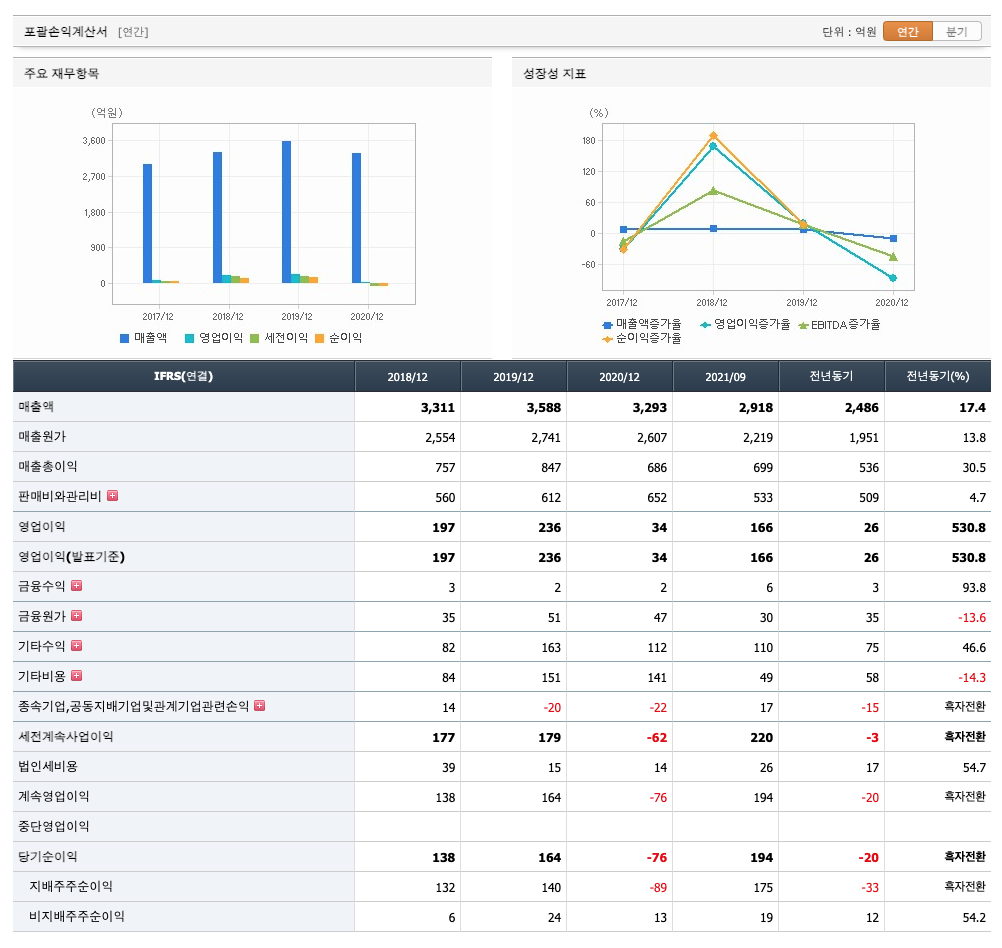Image resolution: width=1002 pixels, height=948 pixels.
Task: Click the red -62 세전계속사업이익 value
Action: [657, 738]
